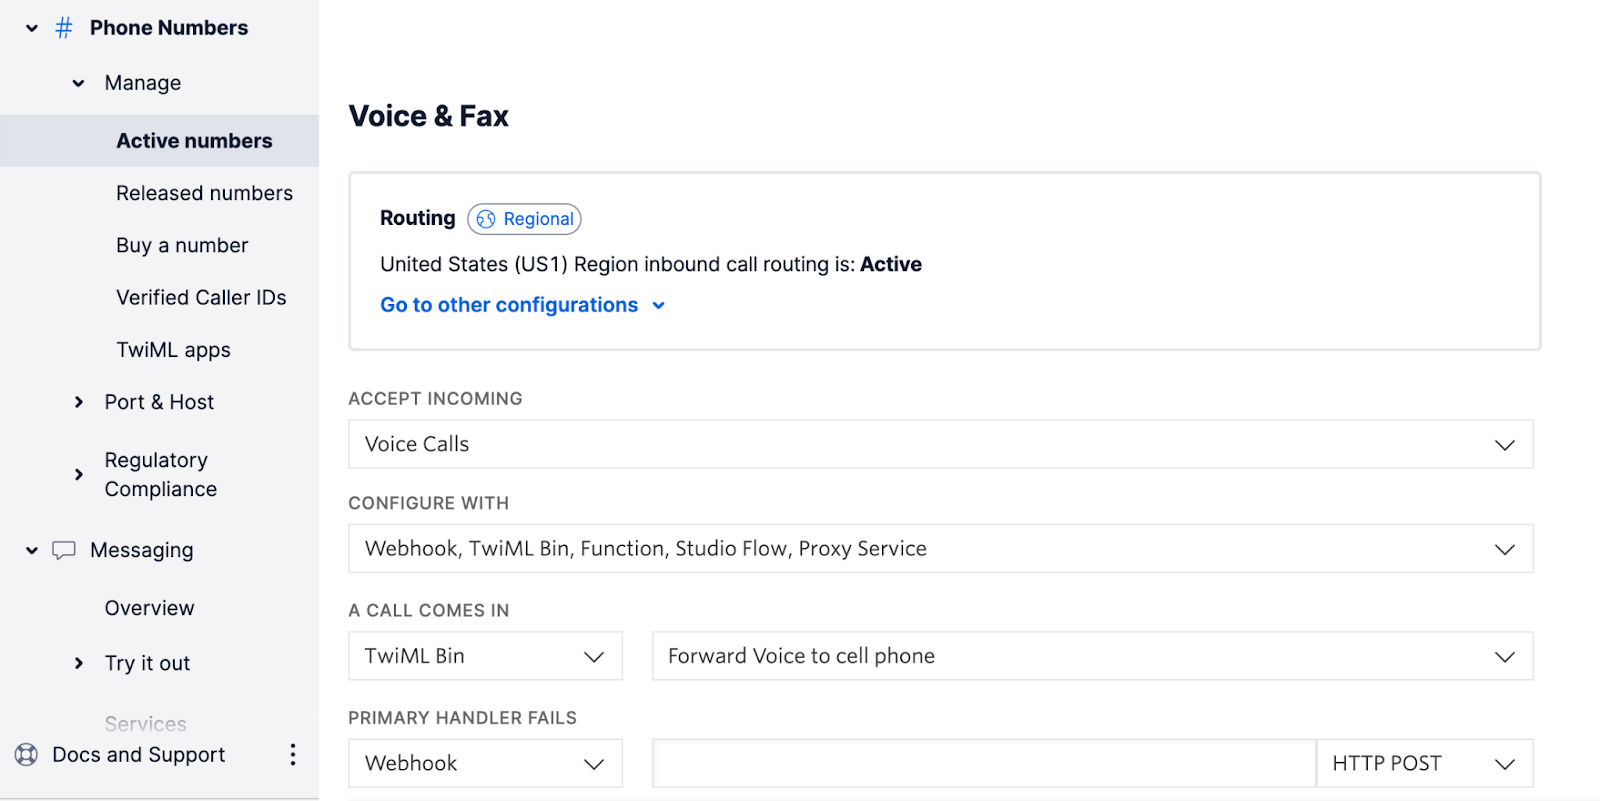1600x801 pixels.
Task: Open the HTTP POST method dropdown
Action: click(1424, 763)
